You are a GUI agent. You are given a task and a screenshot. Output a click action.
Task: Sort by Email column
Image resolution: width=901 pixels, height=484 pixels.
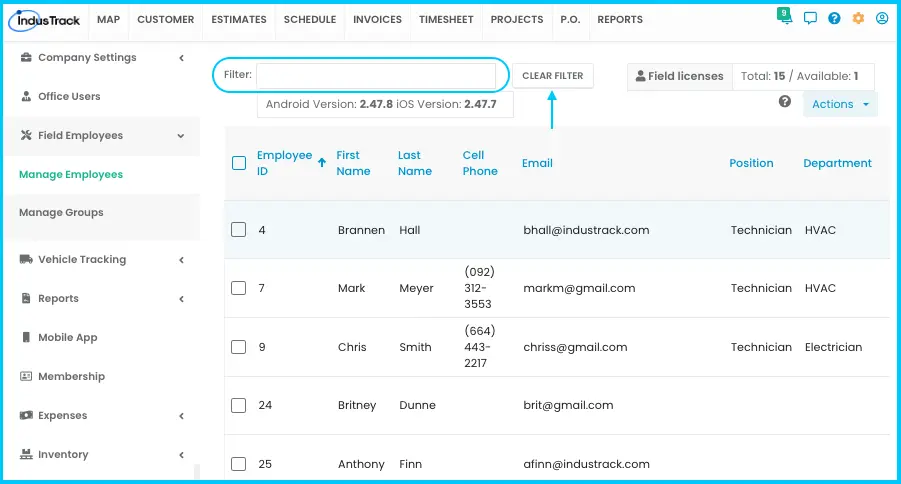click(x=537, y=163)
